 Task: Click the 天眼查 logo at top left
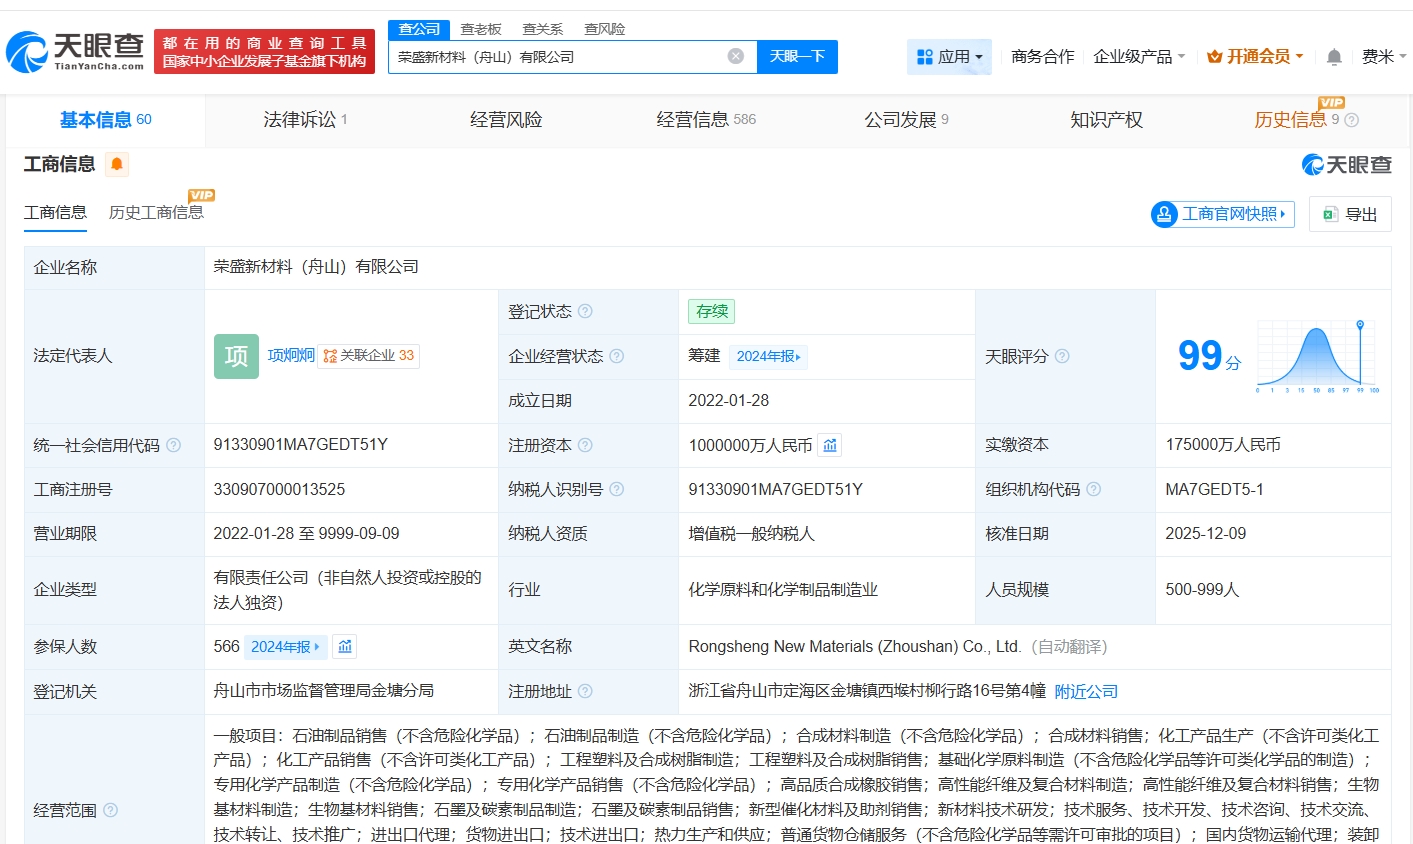click(76, 51)
